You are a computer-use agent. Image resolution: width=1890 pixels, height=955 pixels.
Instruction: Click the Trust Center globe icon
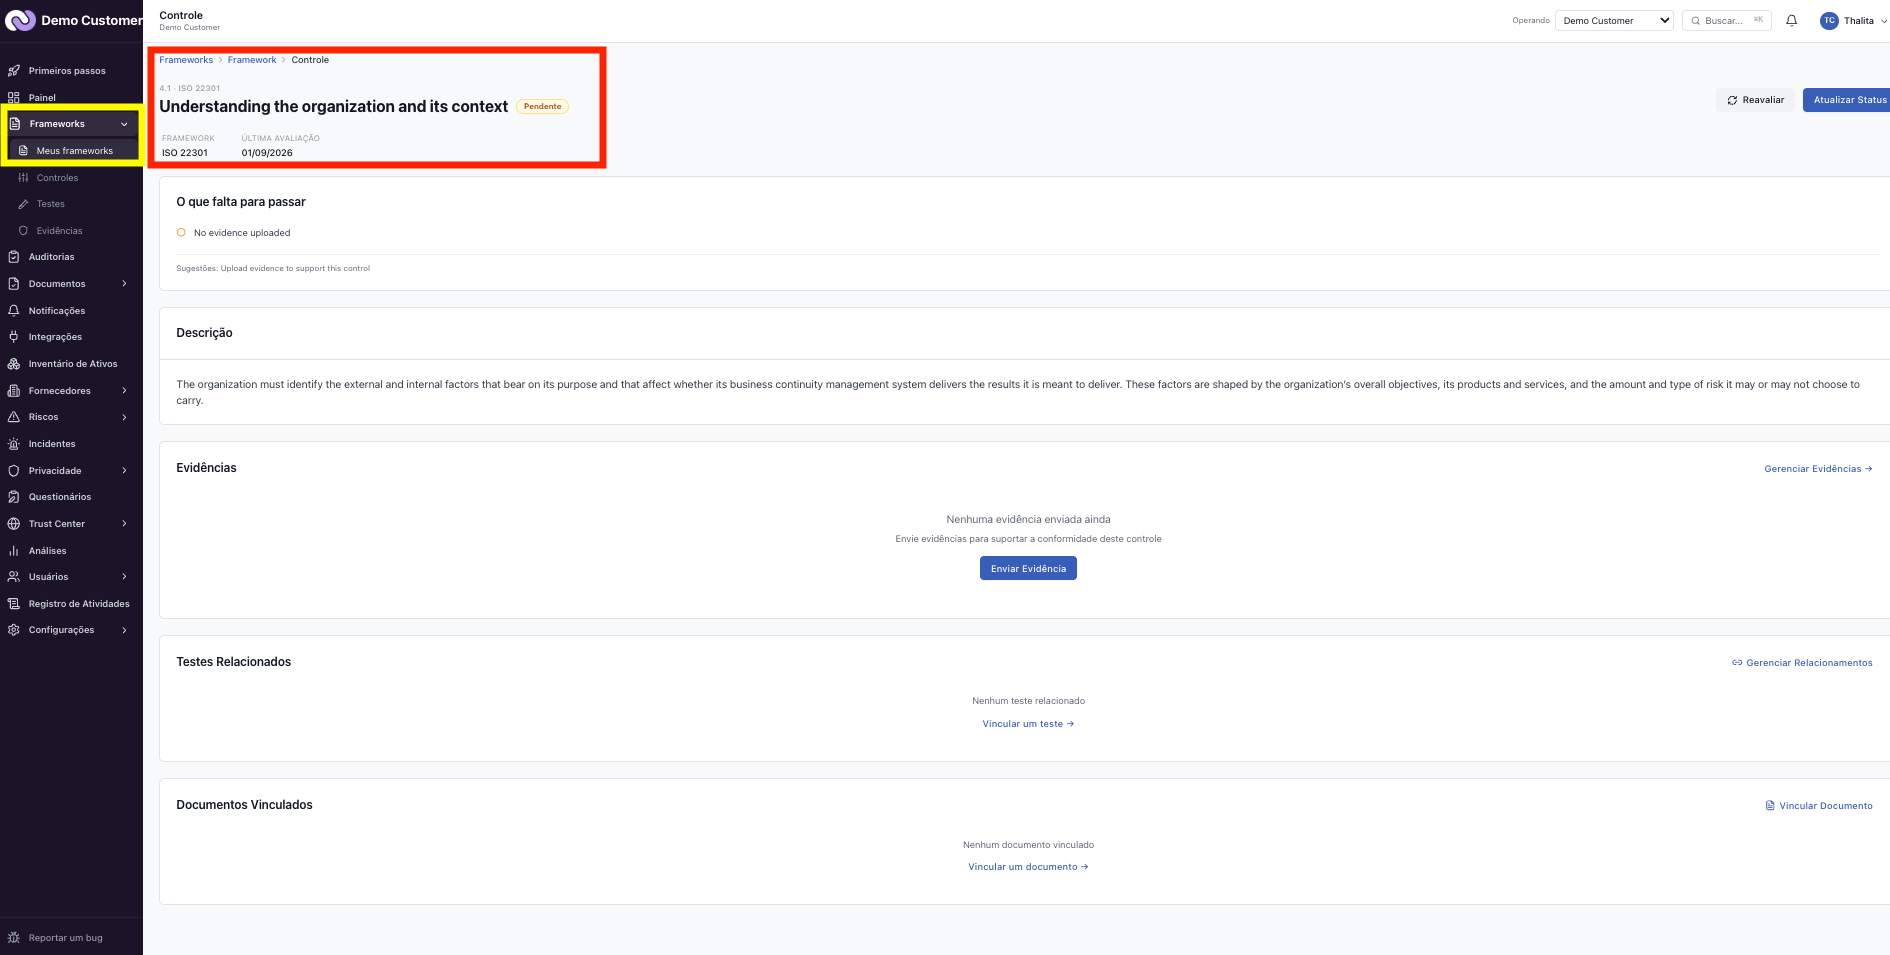point(14,524)
